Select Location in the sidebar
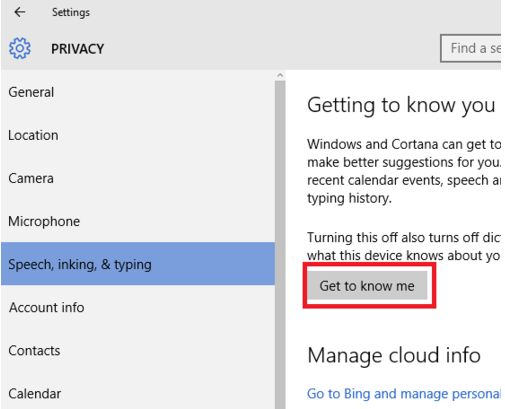 point(138,135)
